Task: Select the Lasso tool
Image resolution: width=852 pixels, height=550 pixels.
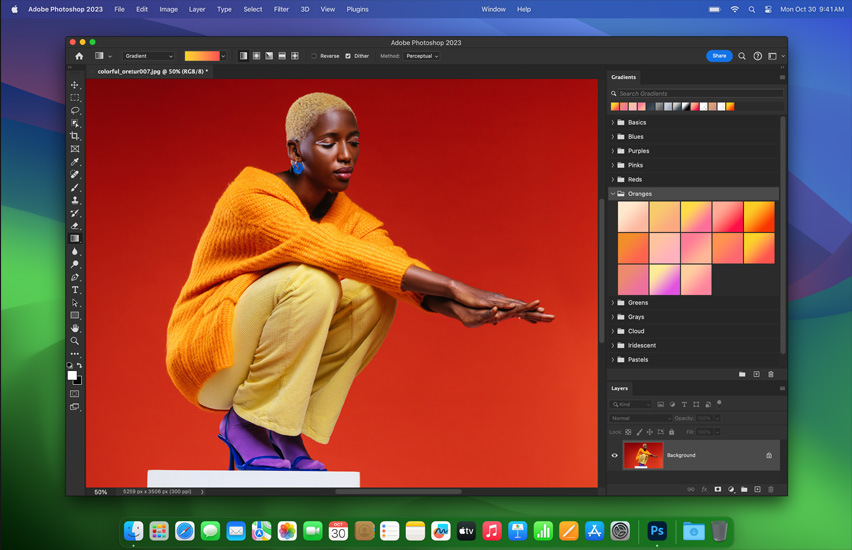Action: tap(75, 110)
